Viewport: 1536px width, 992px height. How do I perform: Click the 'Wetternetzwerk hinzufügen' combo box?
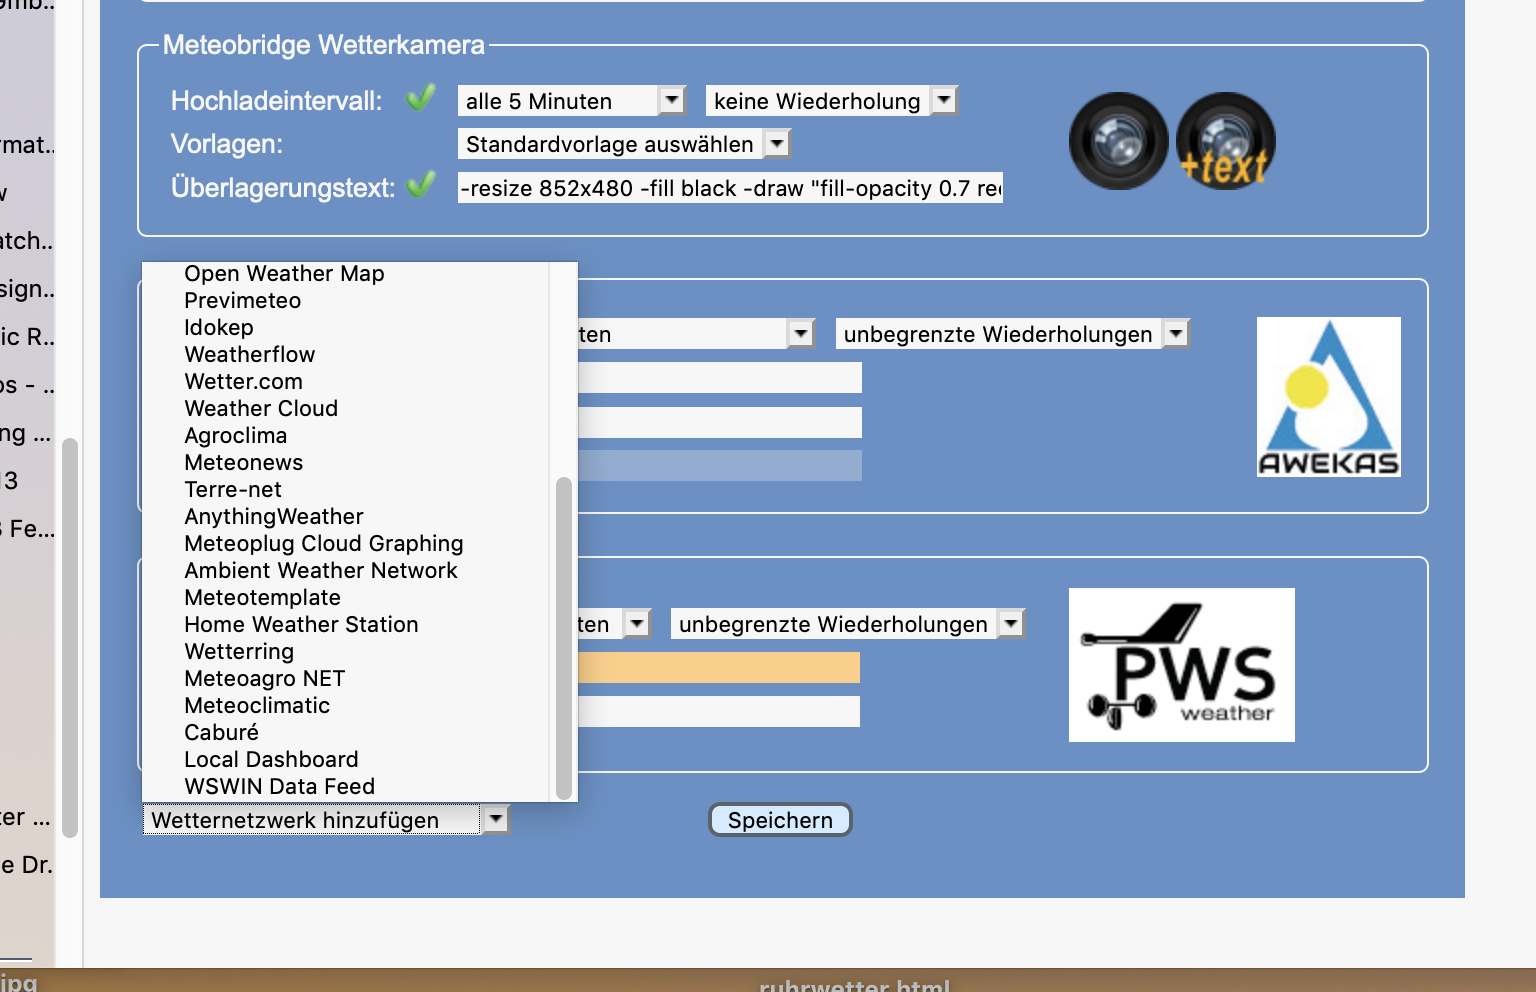[x=326, y=820]
